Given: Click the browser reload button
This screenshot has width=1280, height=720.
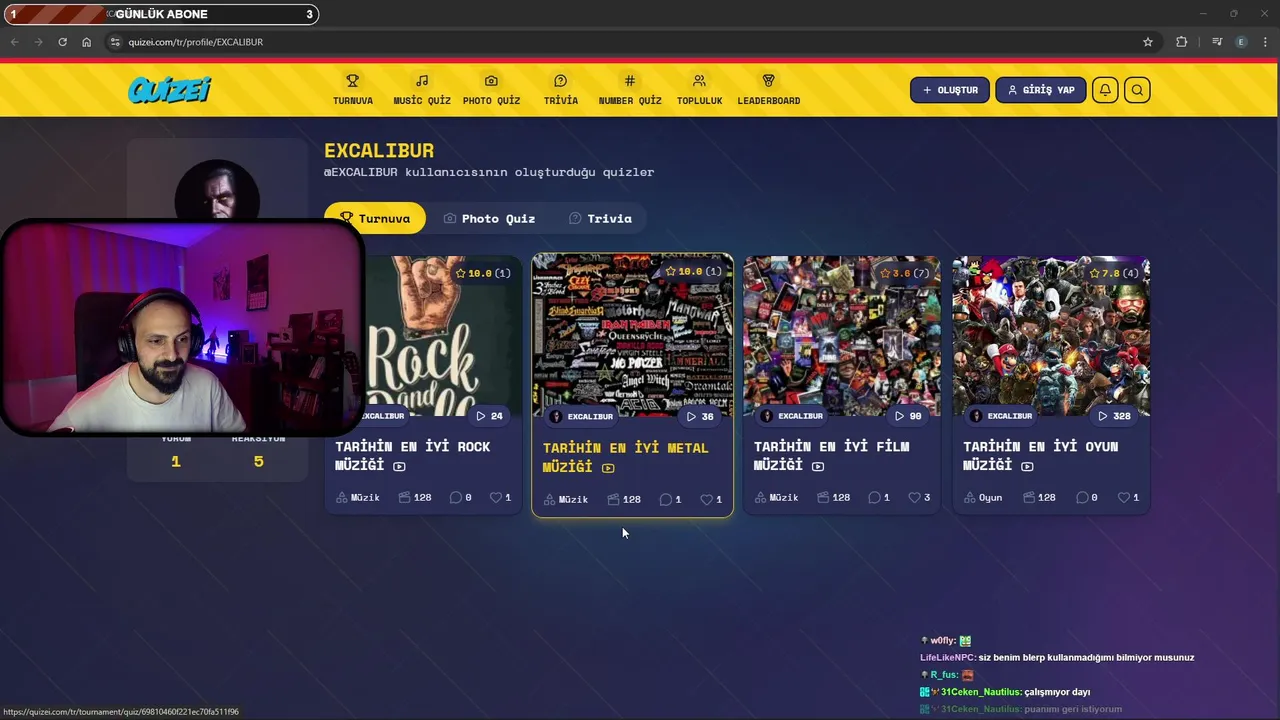Looking at the screenshot, I should click(x=62, y=42).
